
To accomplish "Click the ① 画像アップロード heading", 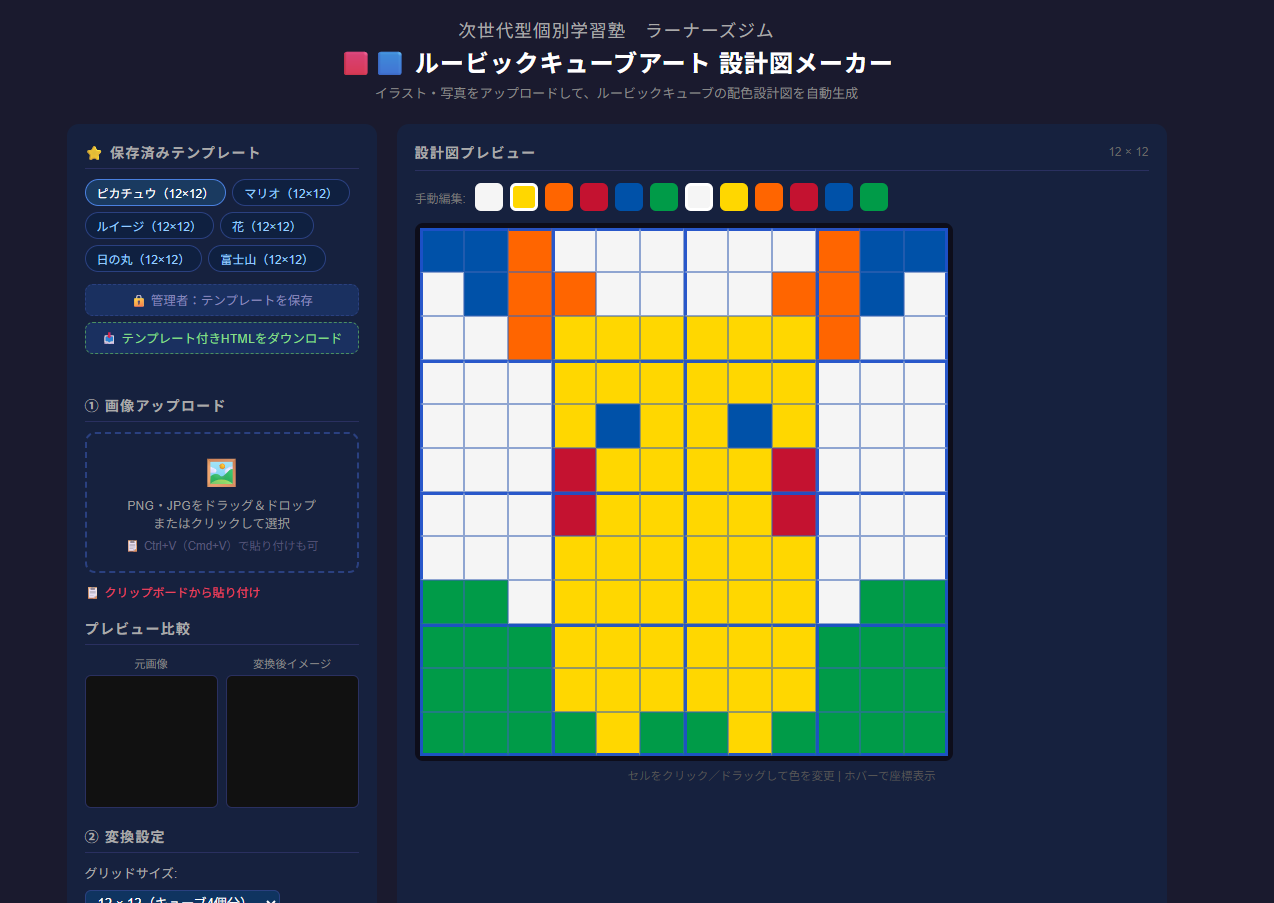I will click(155, 405).
